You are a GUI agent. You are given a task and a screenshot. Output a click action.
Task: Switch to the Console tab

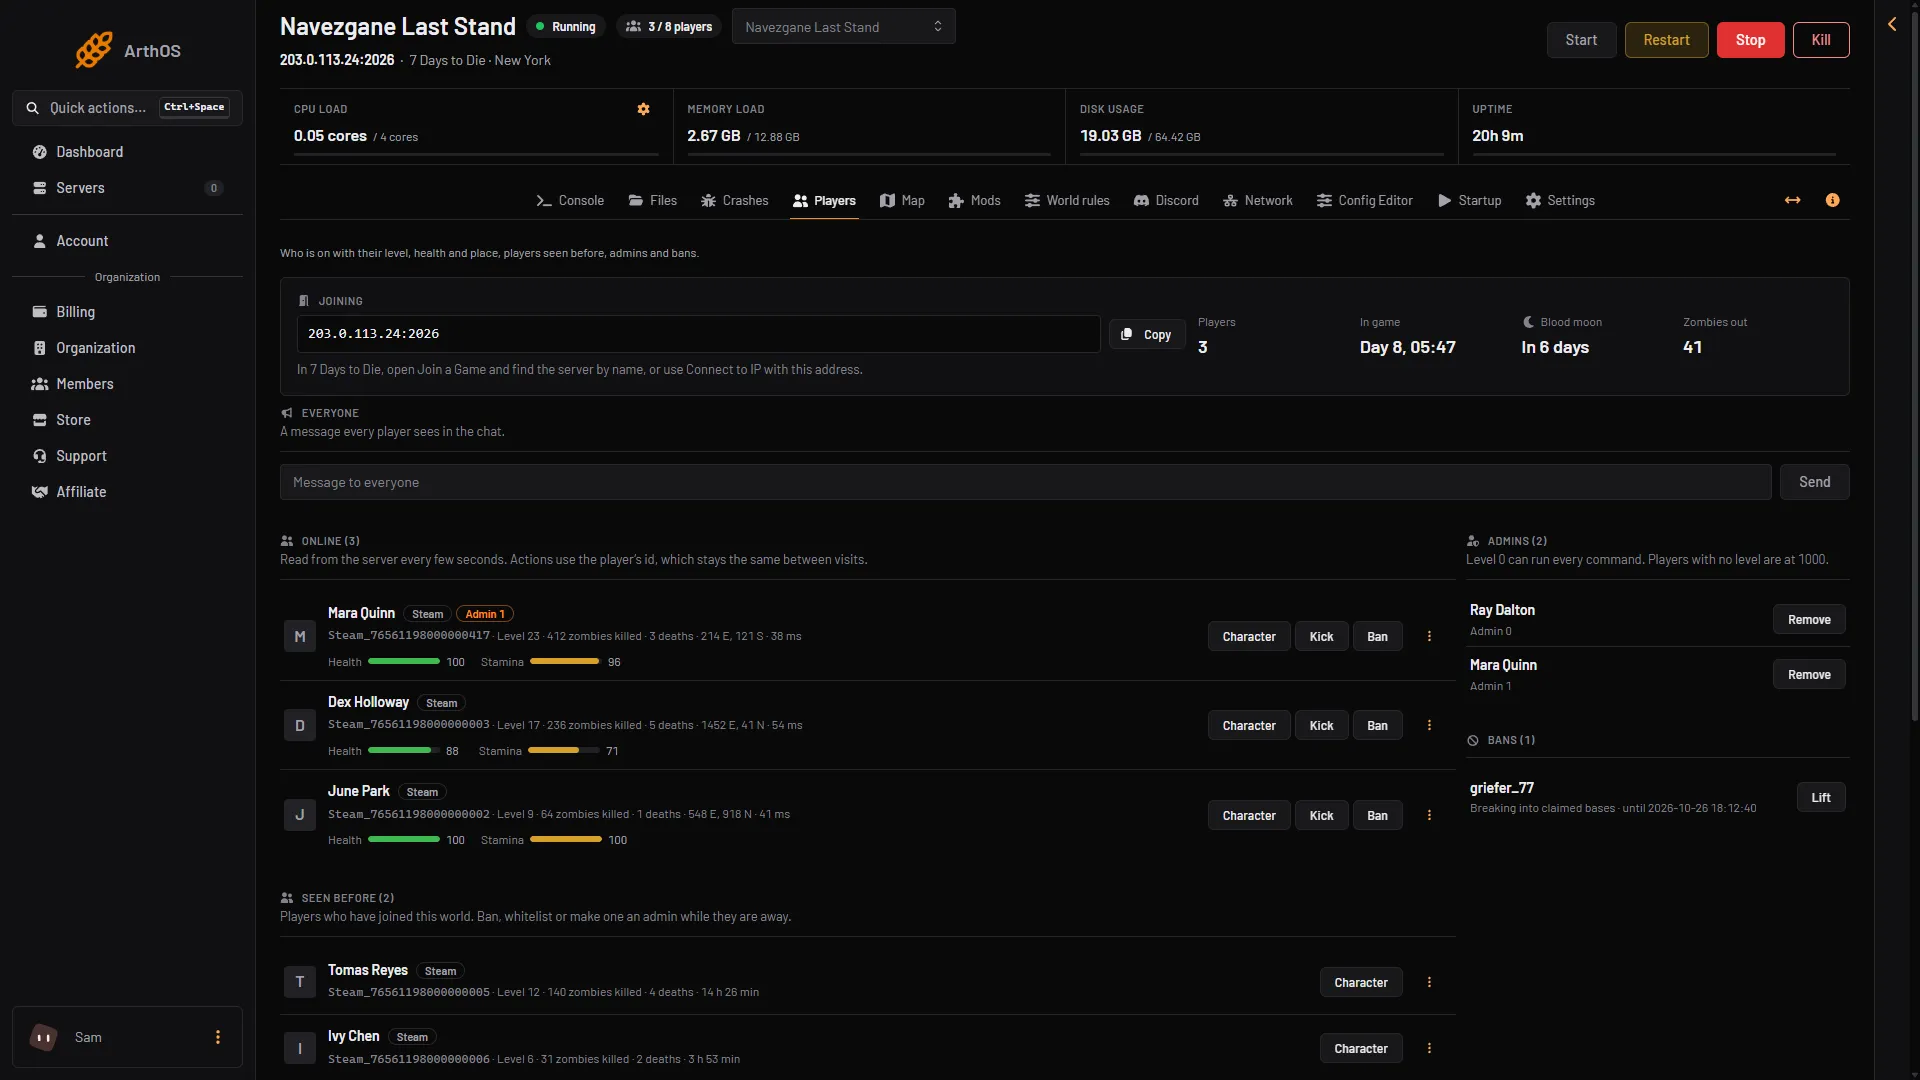[570, 201]
